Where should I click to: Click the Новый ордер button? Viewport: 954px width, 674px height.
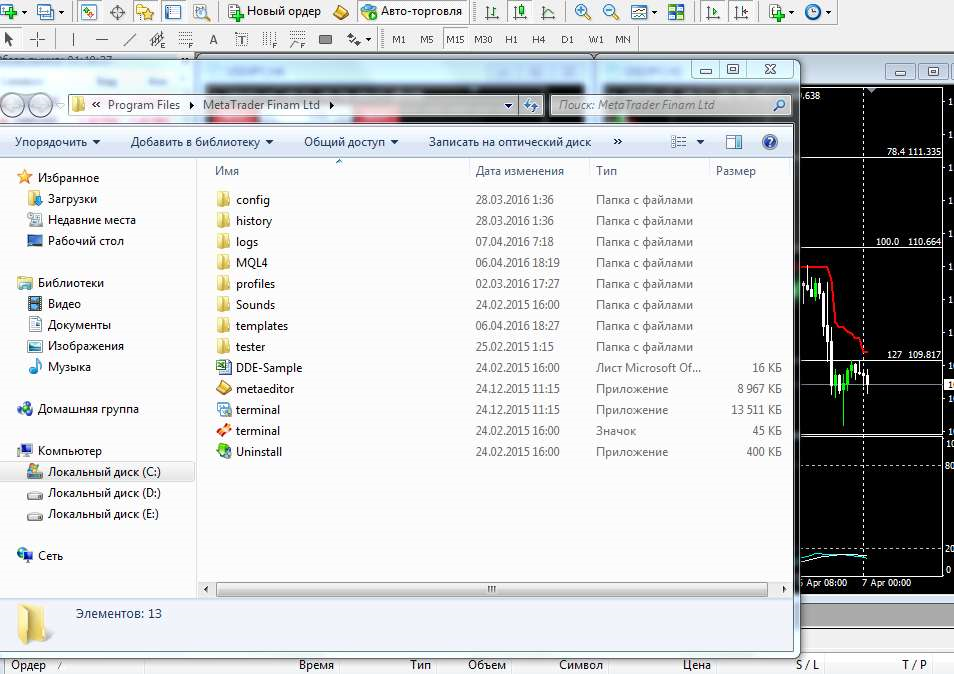coord(274,11)
